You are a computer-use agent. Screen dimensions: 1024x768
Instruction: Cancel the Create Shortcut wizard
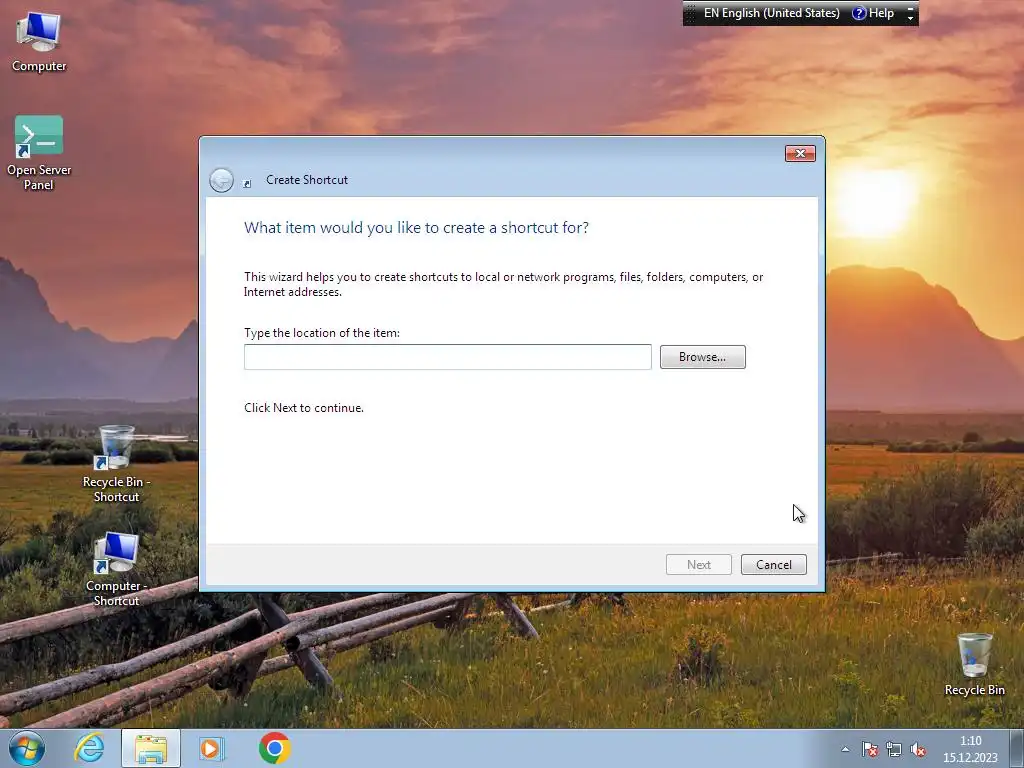[x=773, y=565]
